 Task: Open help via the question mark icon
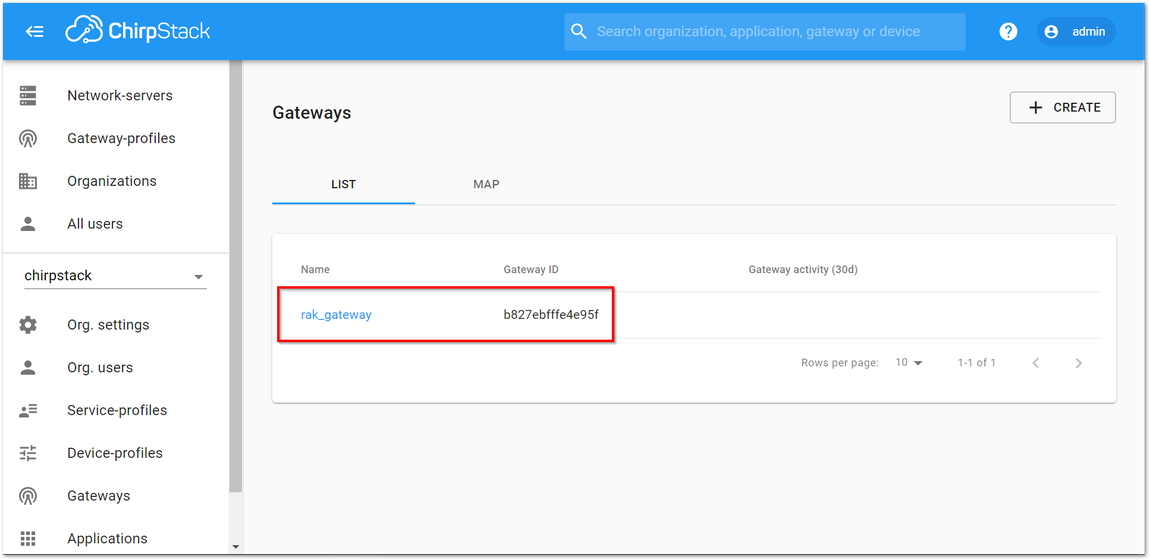[1008, 32]
